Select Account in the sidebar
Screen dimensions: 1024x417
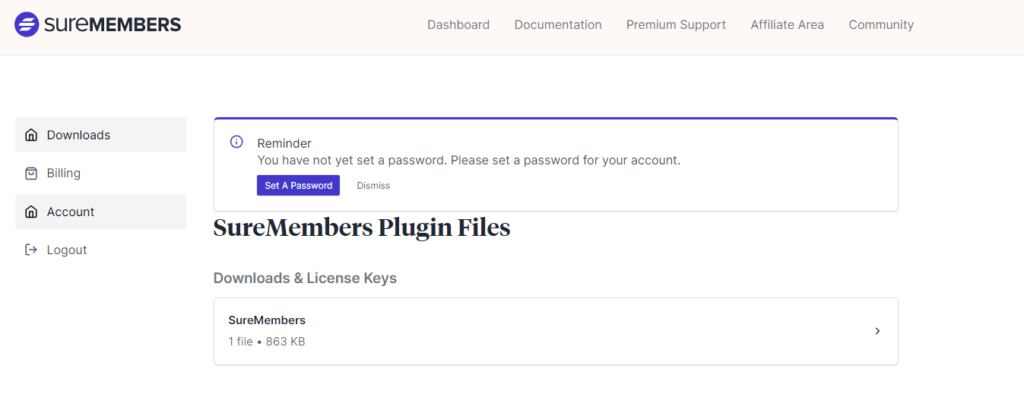(x=101, y=211)
